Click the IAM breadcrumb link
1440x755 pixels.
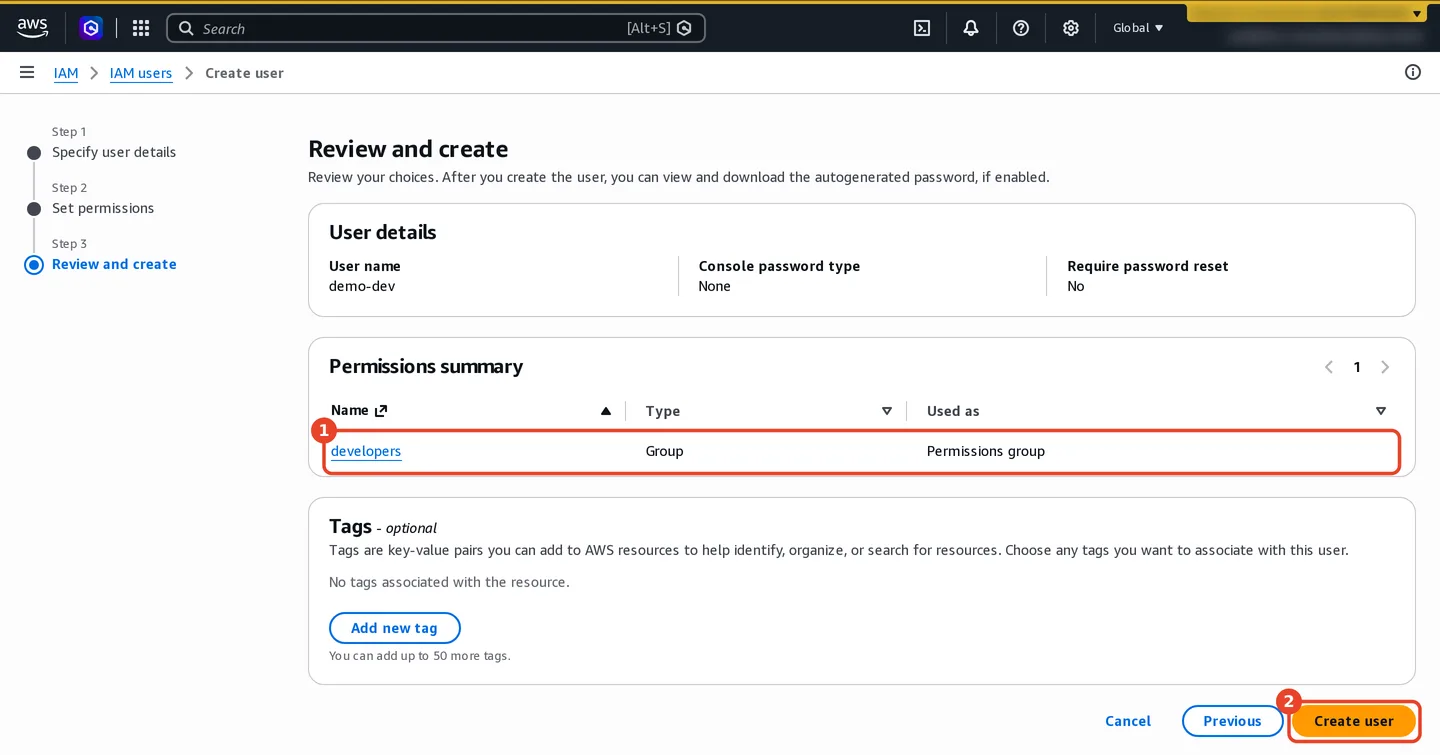pyautogui.click(x=66, y=73)
